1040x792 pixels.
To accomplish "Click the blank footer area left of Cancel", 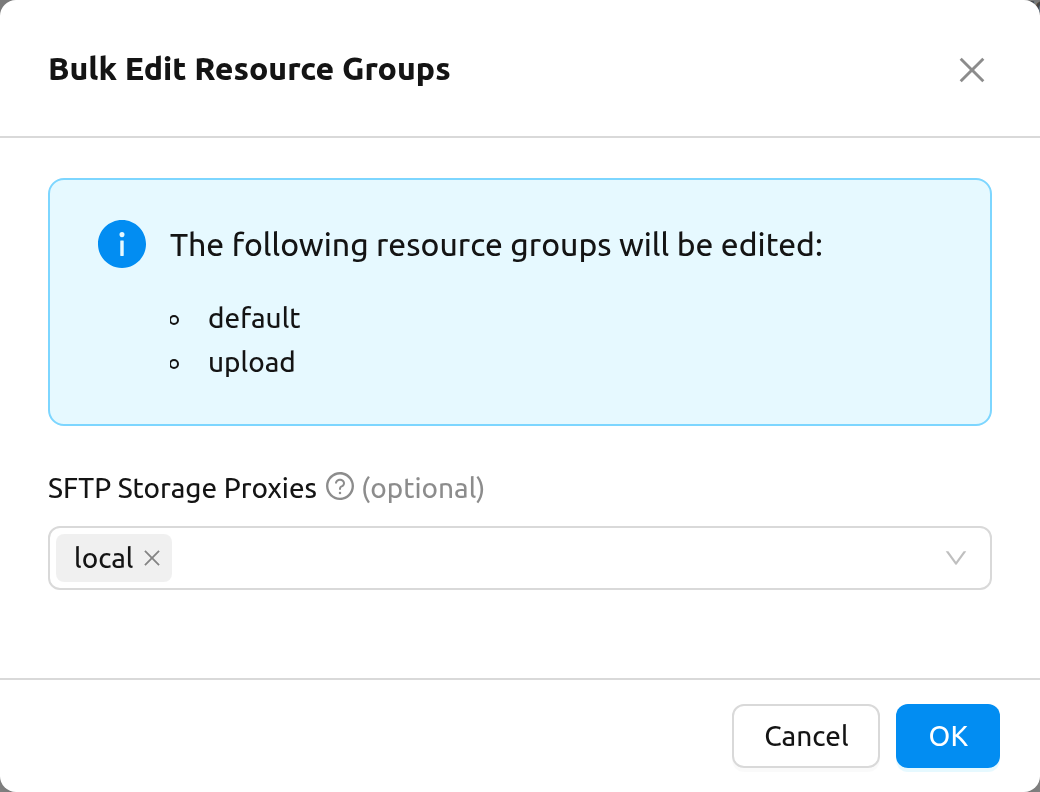I will [x=365, y=736].
